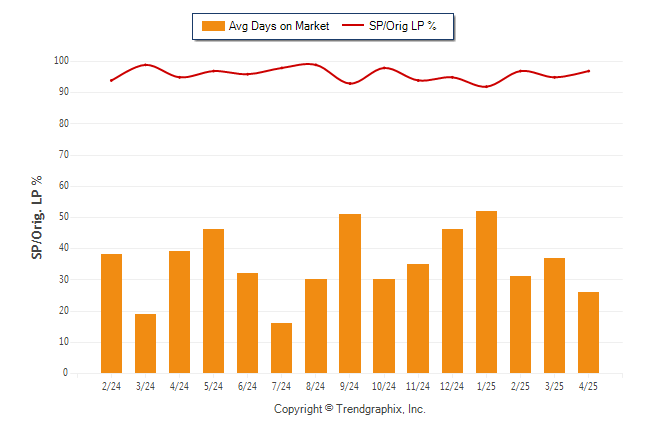Click the 10/24 x-axis label
The width and height of the screenshot is (646, 434).
click(x=384, y=386)
